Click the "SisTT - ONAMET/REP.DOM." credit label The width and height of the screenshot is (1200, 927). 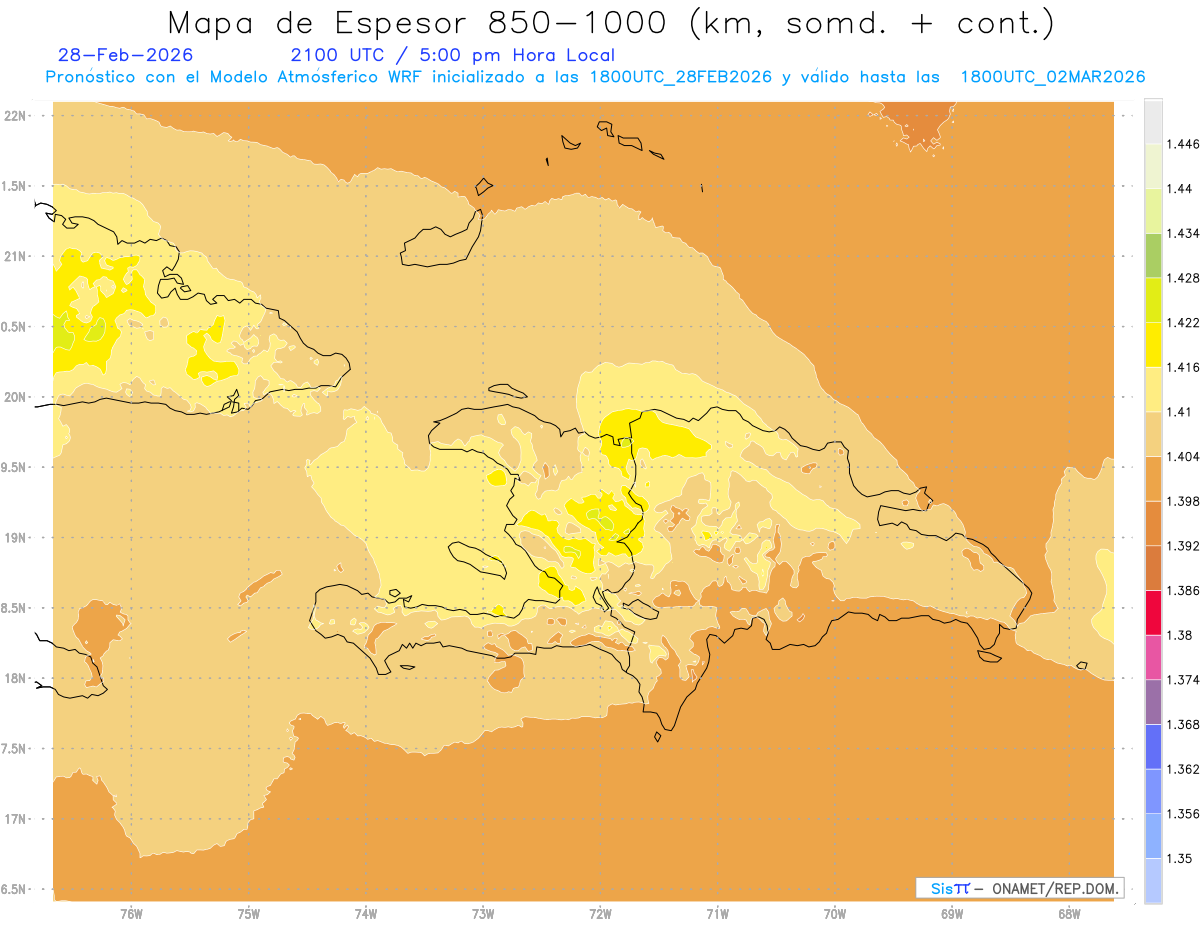tap(1021, 888)
